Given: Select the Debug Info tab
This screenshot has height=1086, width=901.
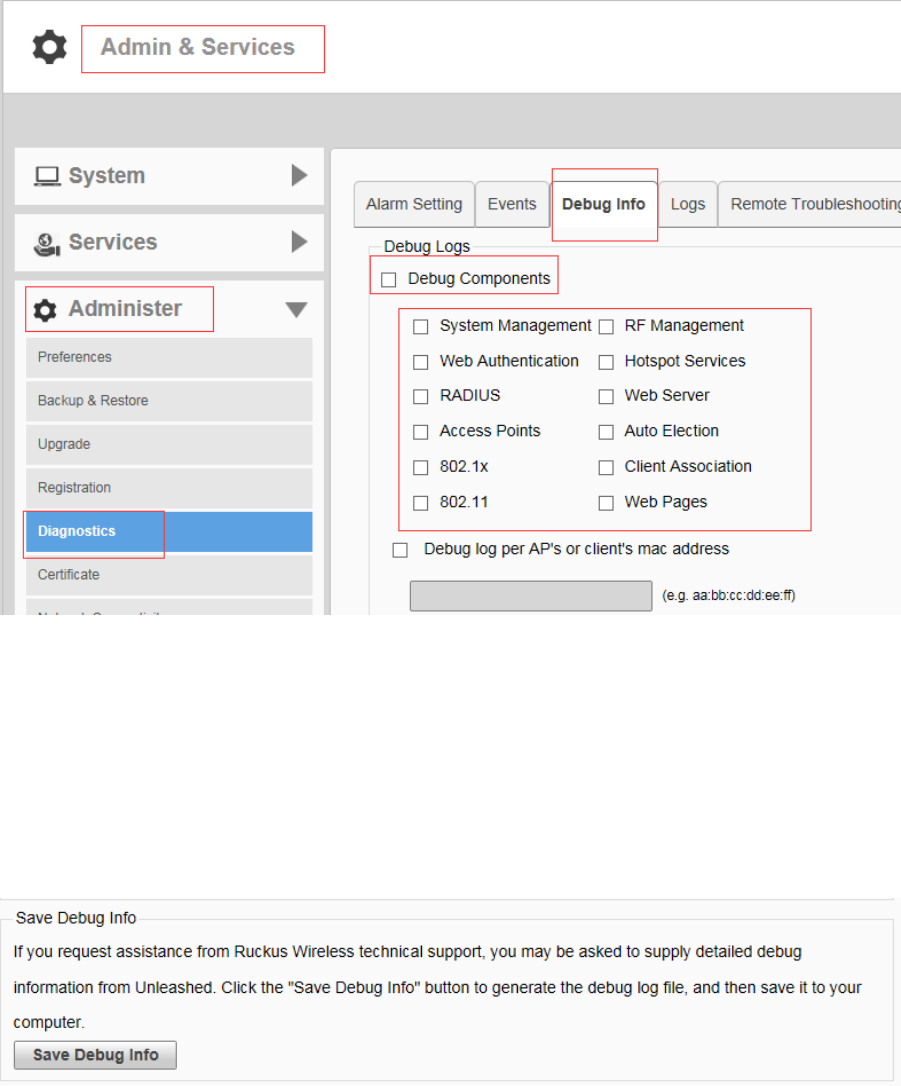Looking at the screenshot, I should pos(604,204).
